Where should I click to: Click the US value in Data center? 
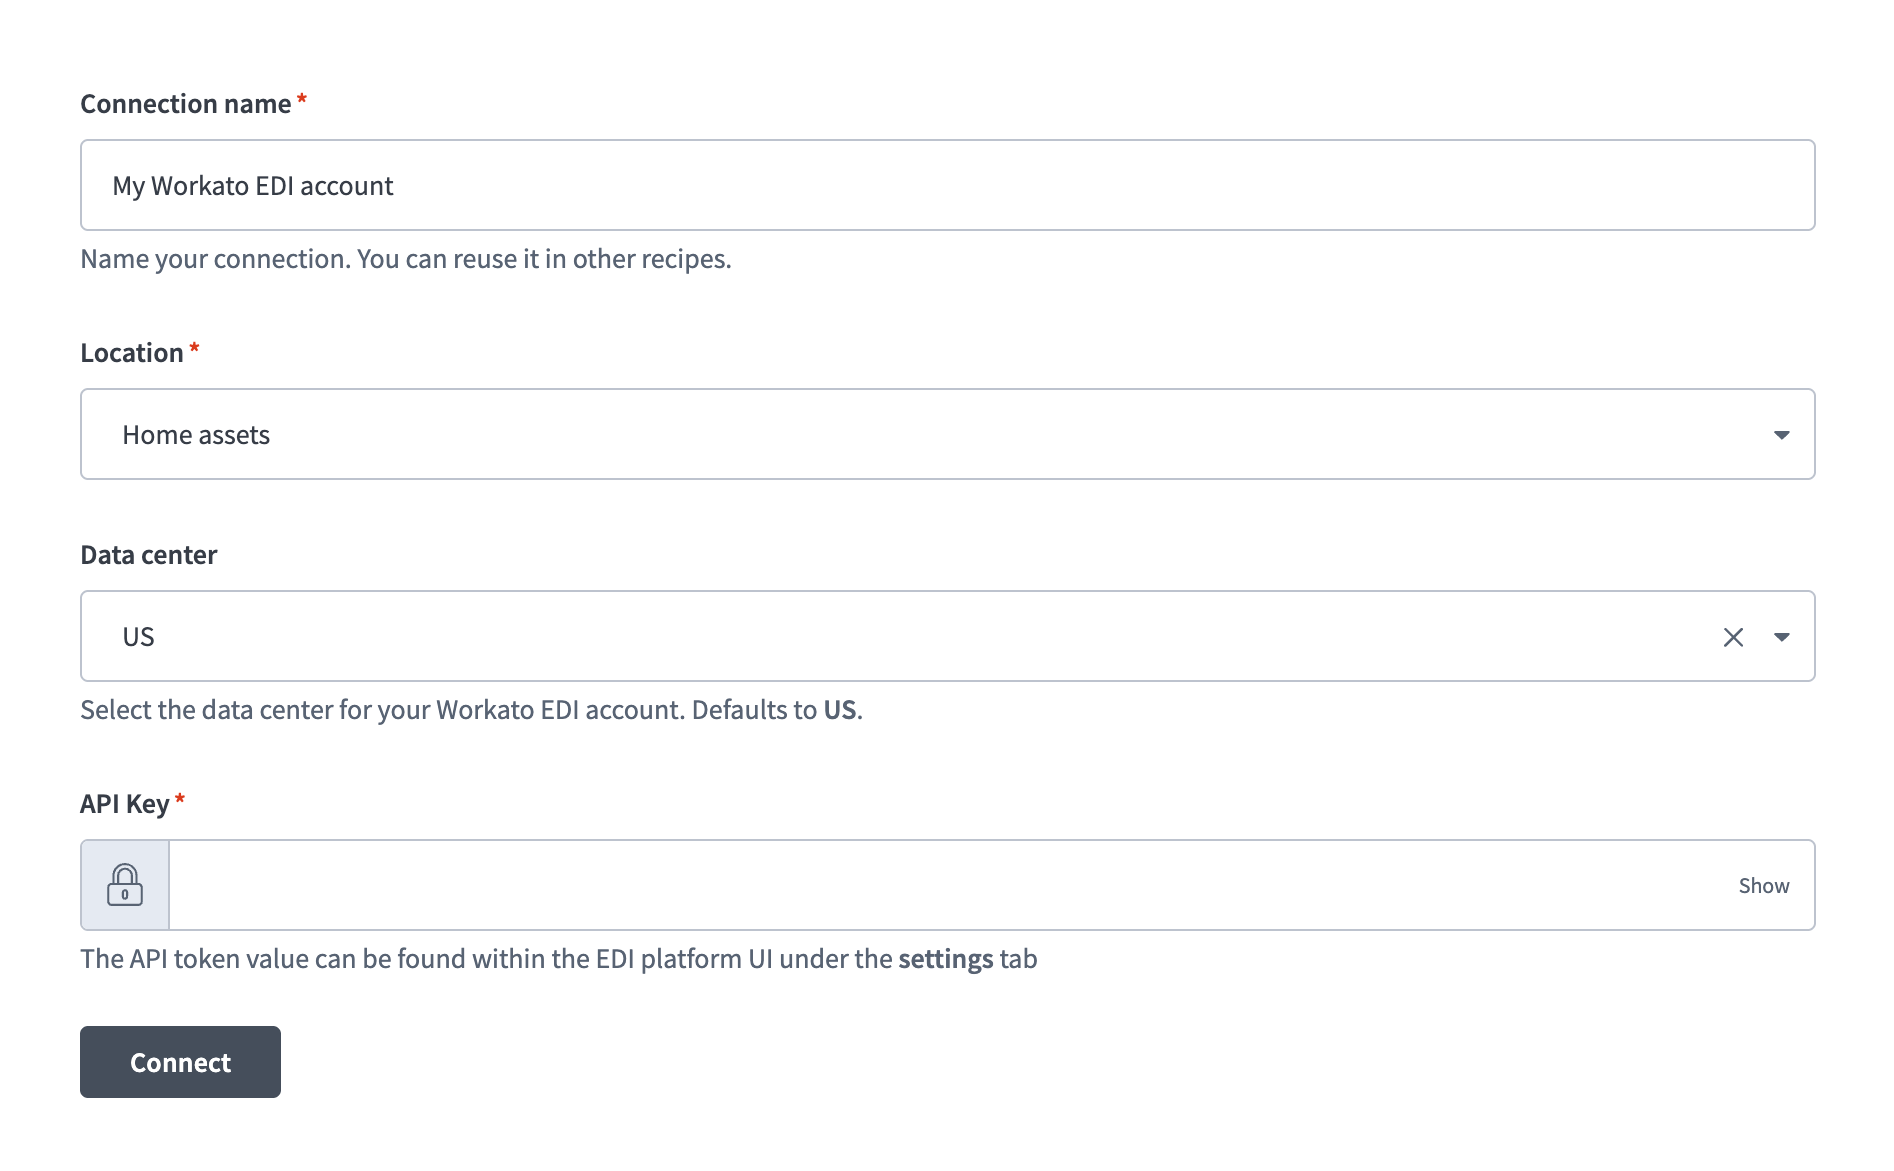(139, 637)
